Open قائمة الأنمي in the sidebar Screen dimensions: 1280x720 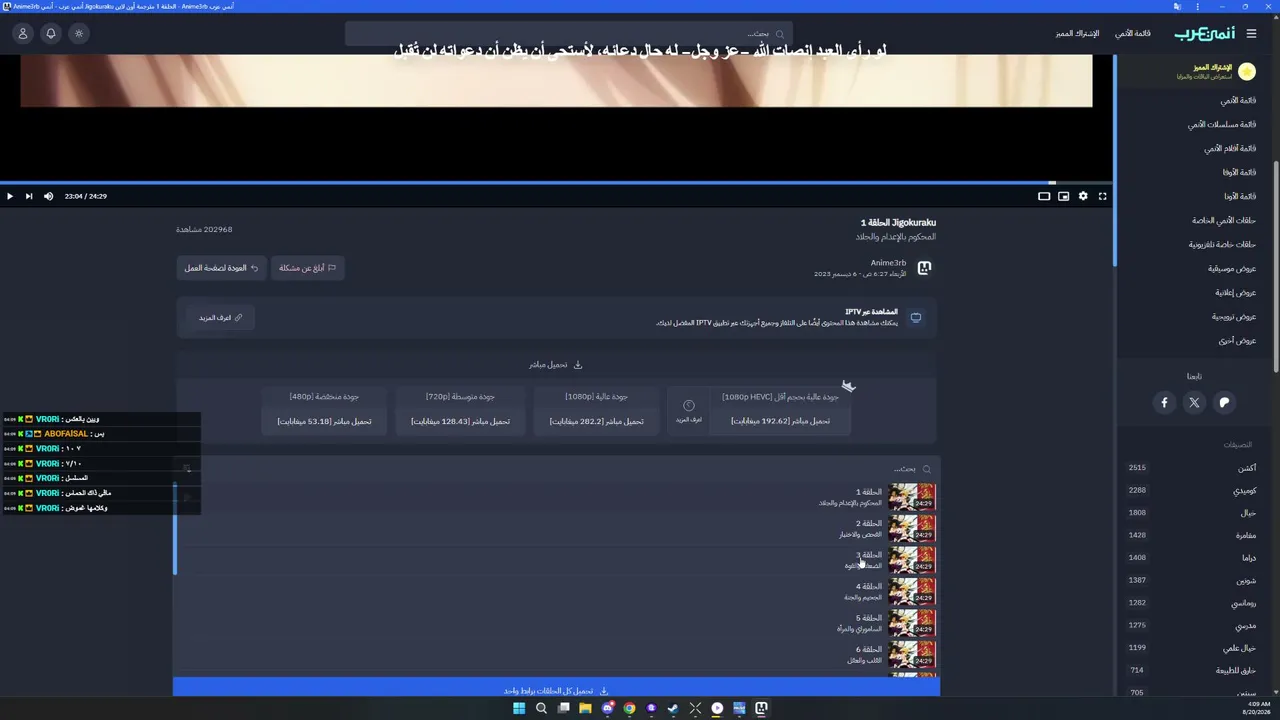pos(1238,100)
